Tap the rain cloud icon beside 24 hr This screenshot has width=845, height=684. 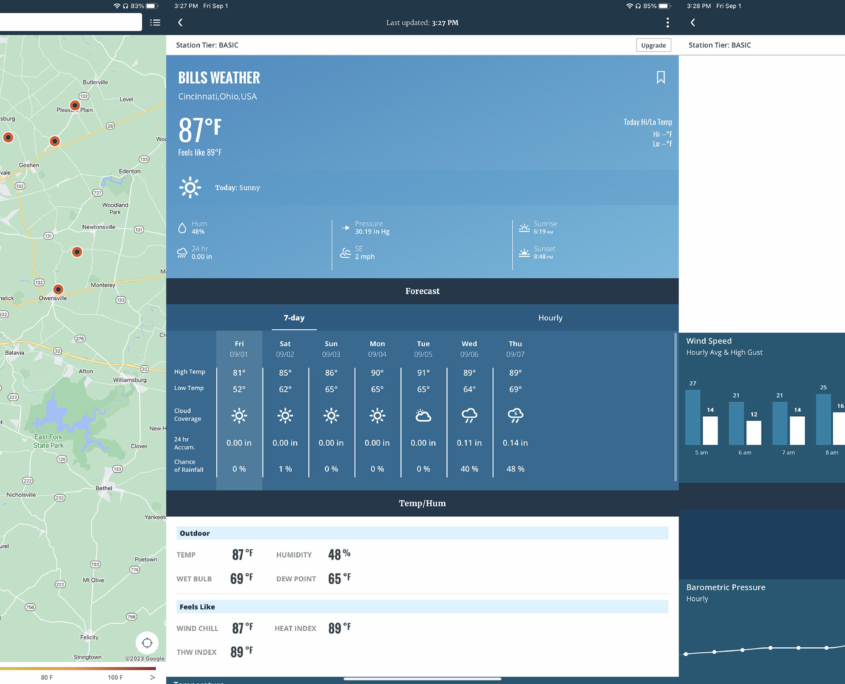184,252
